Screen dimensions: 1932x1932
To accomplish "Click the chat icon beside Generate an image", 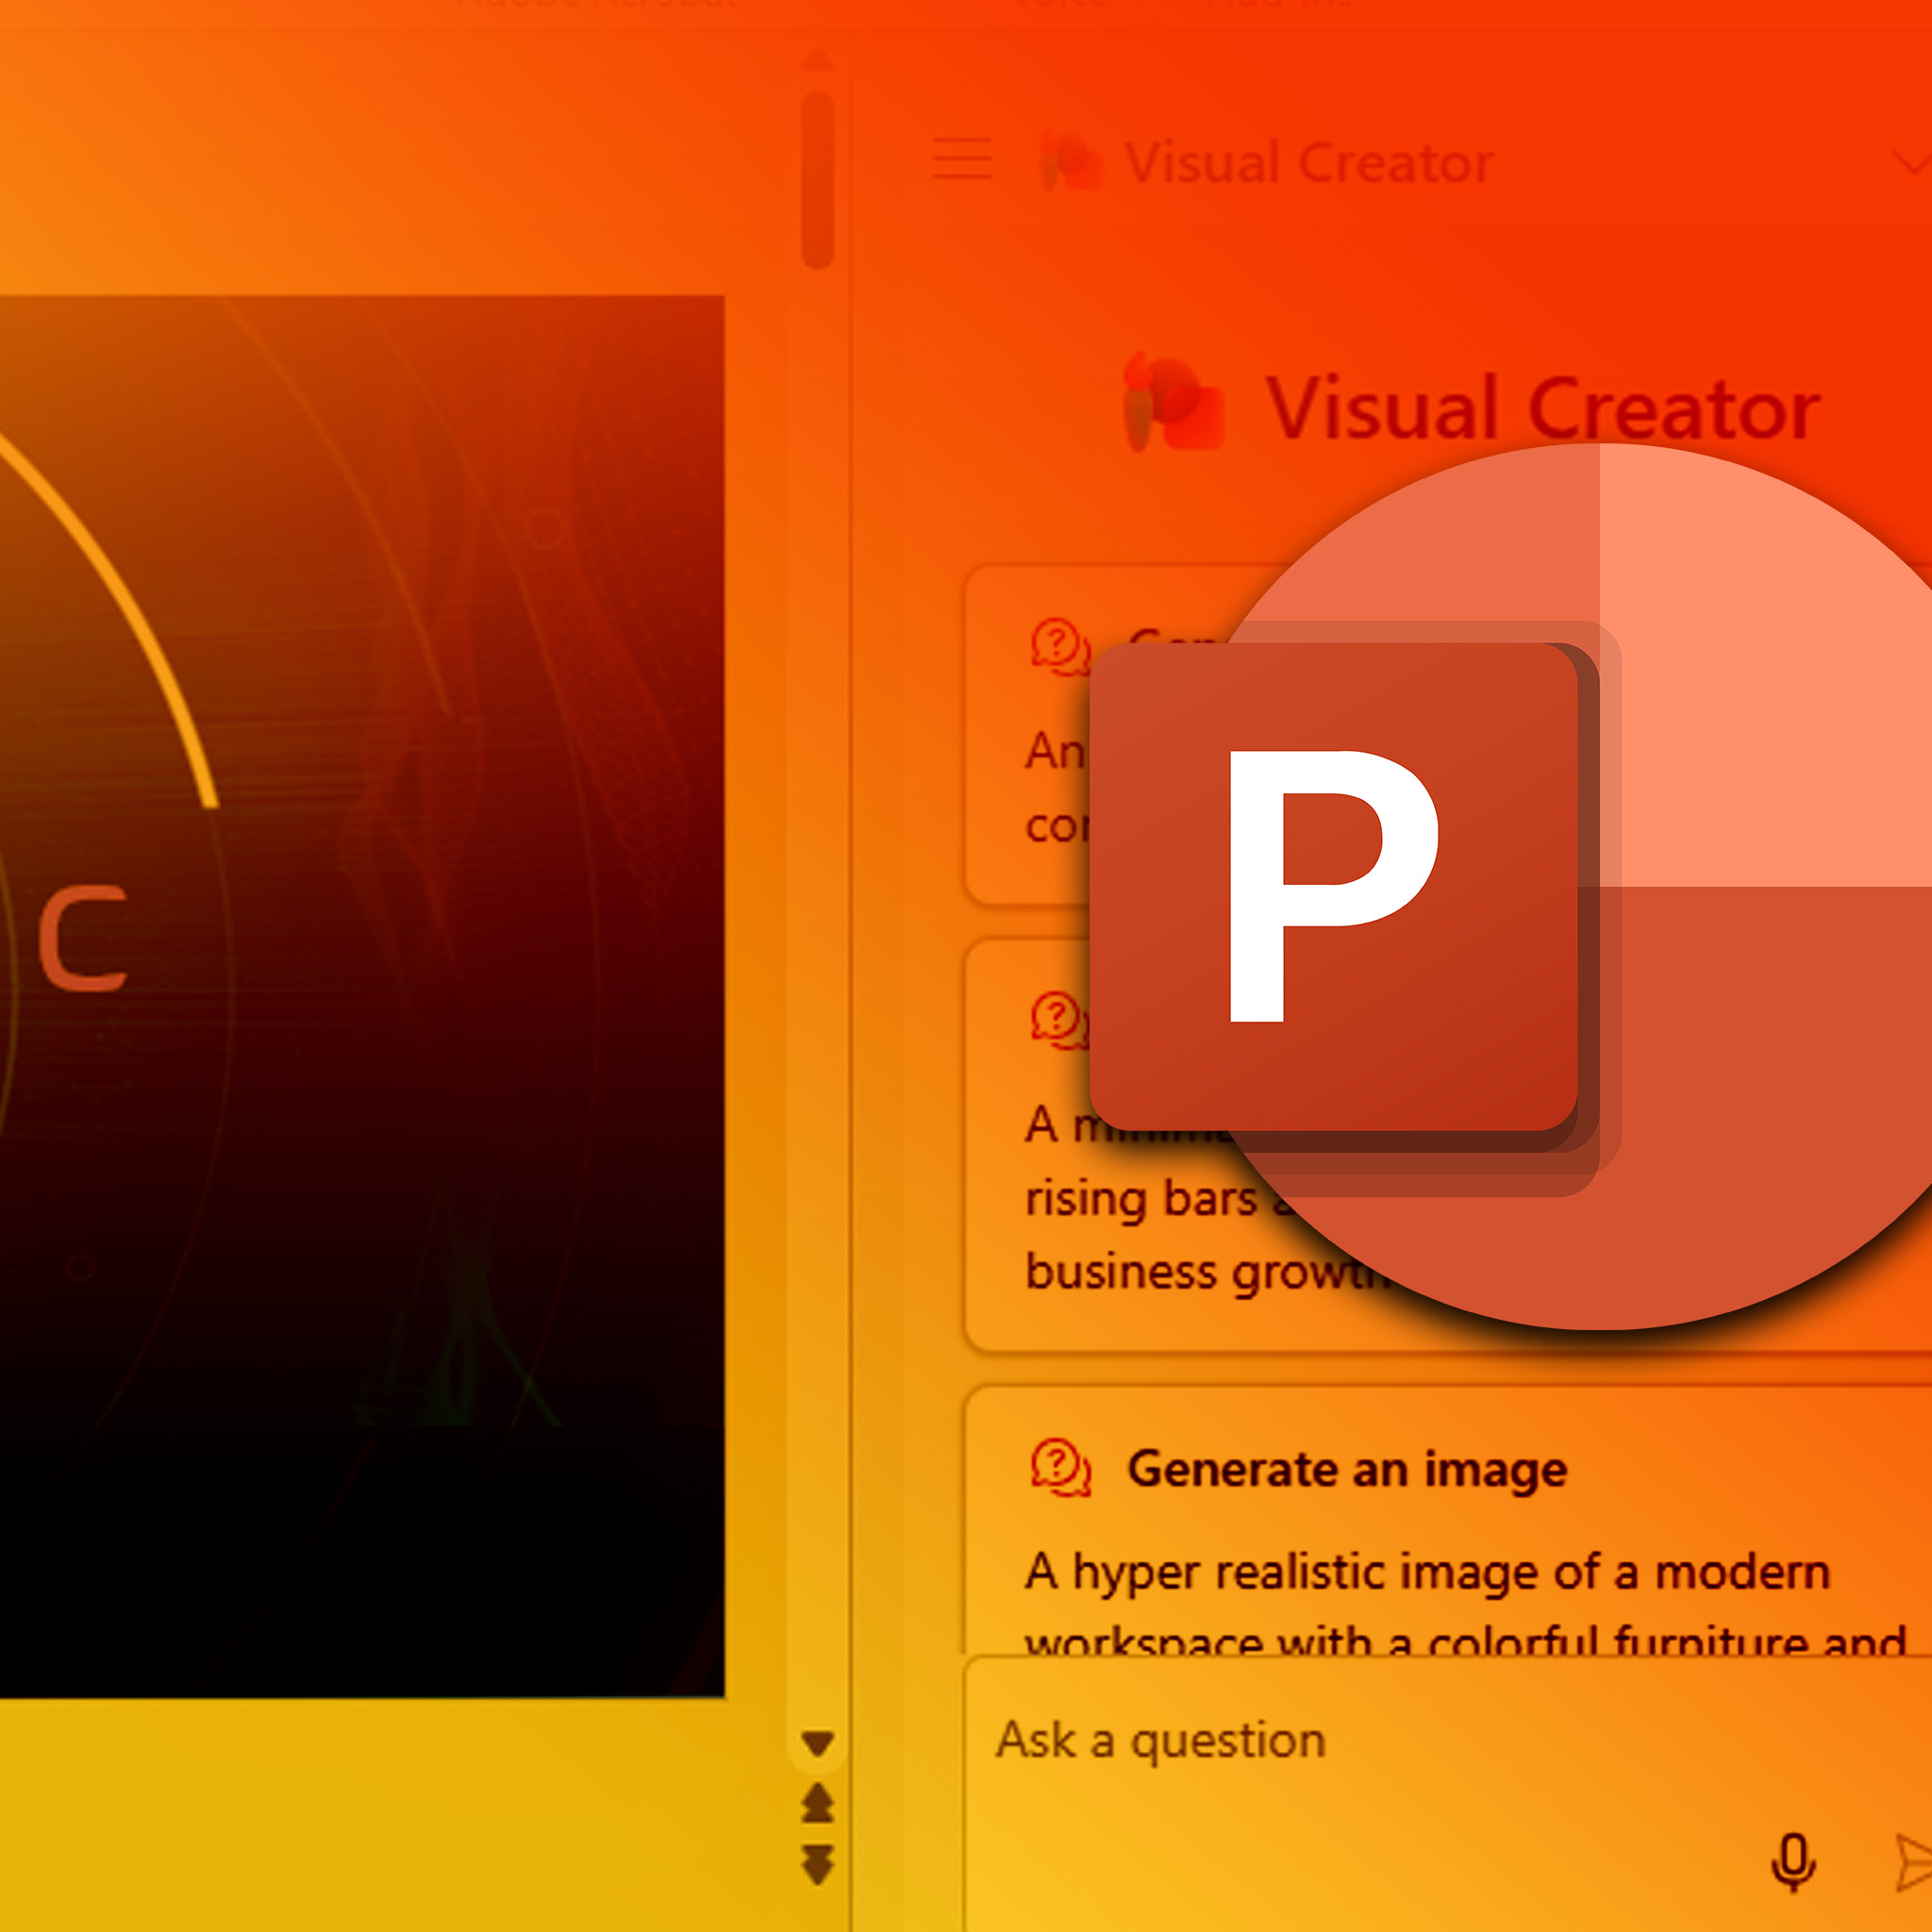I will (x=1059, y=1468).
